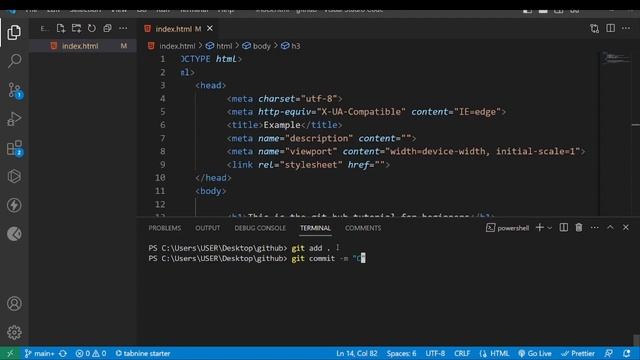The height and width of the screenshot is (360, 640).
Task: Start server with Go Live
Action: pyautogui.click(x=535, y=353)
